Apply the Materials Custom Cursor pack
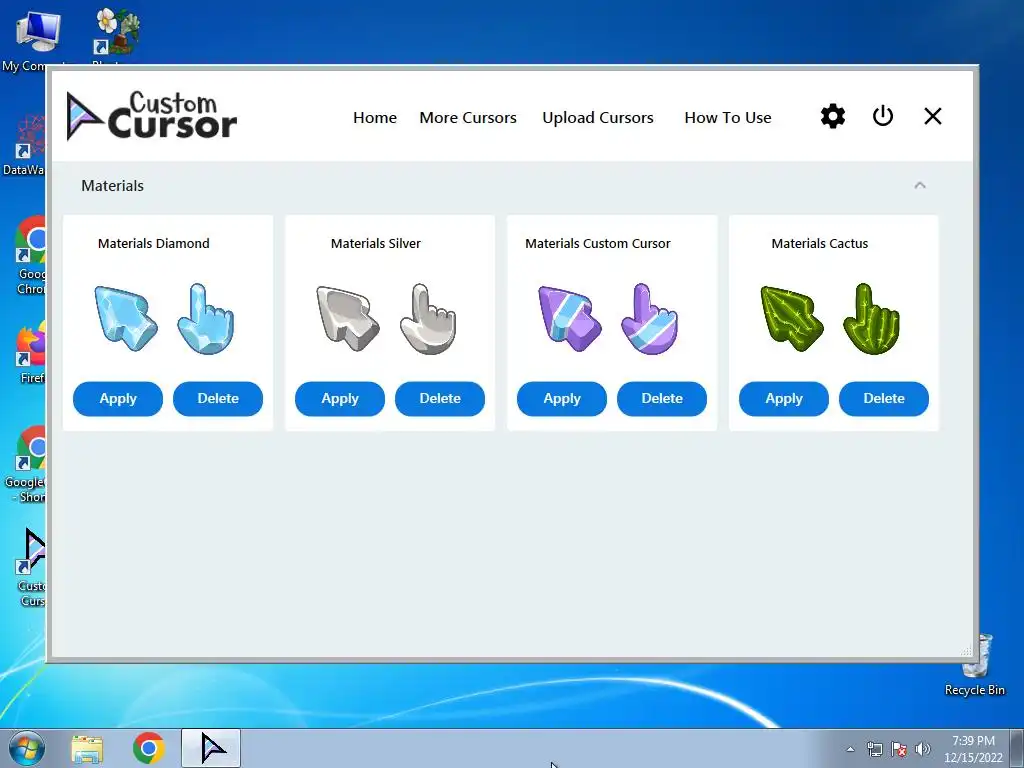This screenshot has width=1024, height=768. 562,398
